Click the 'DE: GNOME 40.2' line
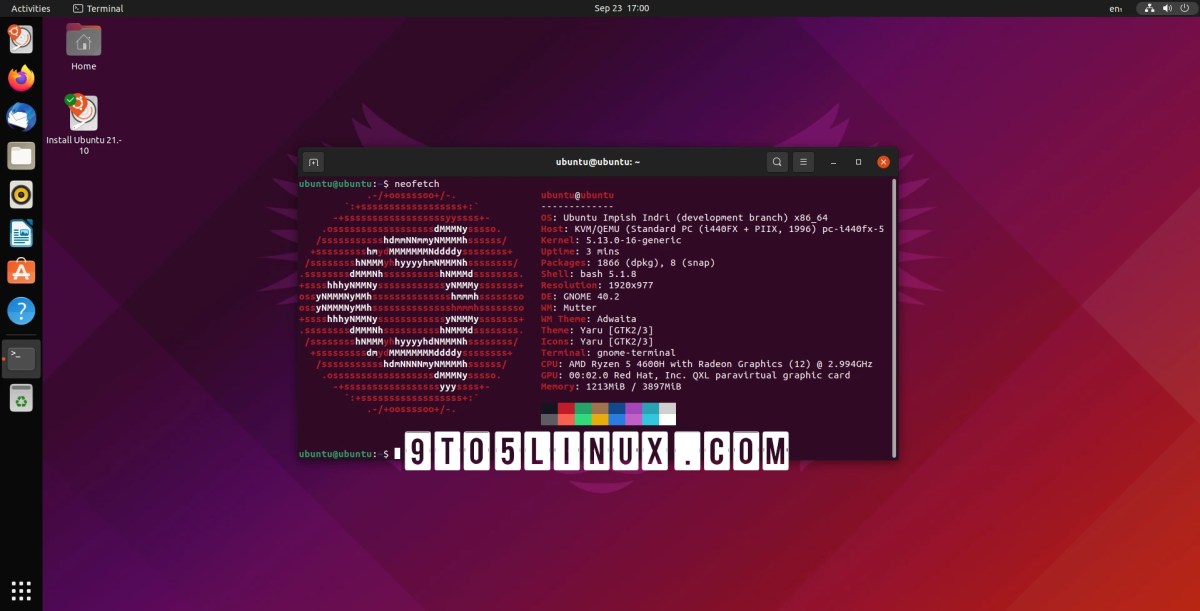This screenshot has width=1200, height=611. tap(580, 297)
